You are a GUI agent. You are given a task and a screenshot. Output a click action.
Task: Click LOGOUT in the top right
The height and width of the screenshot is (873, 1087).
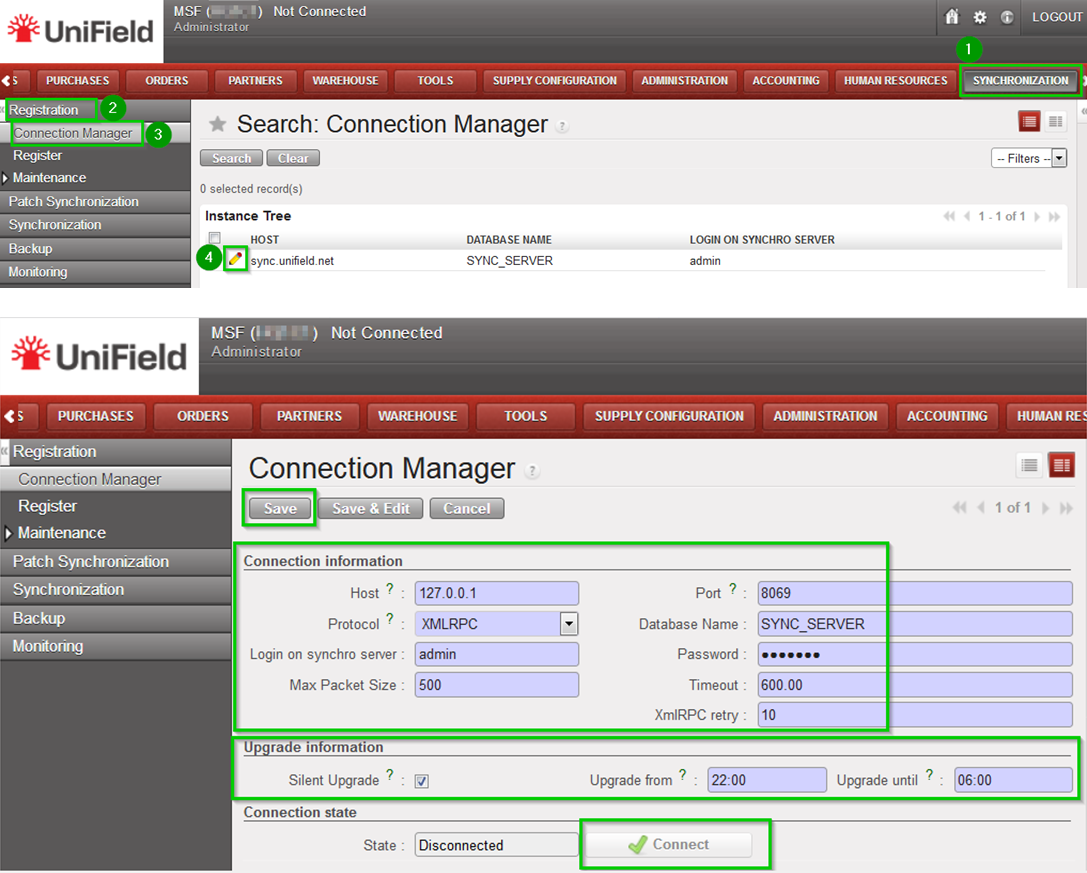click(x=1056, y=17)
